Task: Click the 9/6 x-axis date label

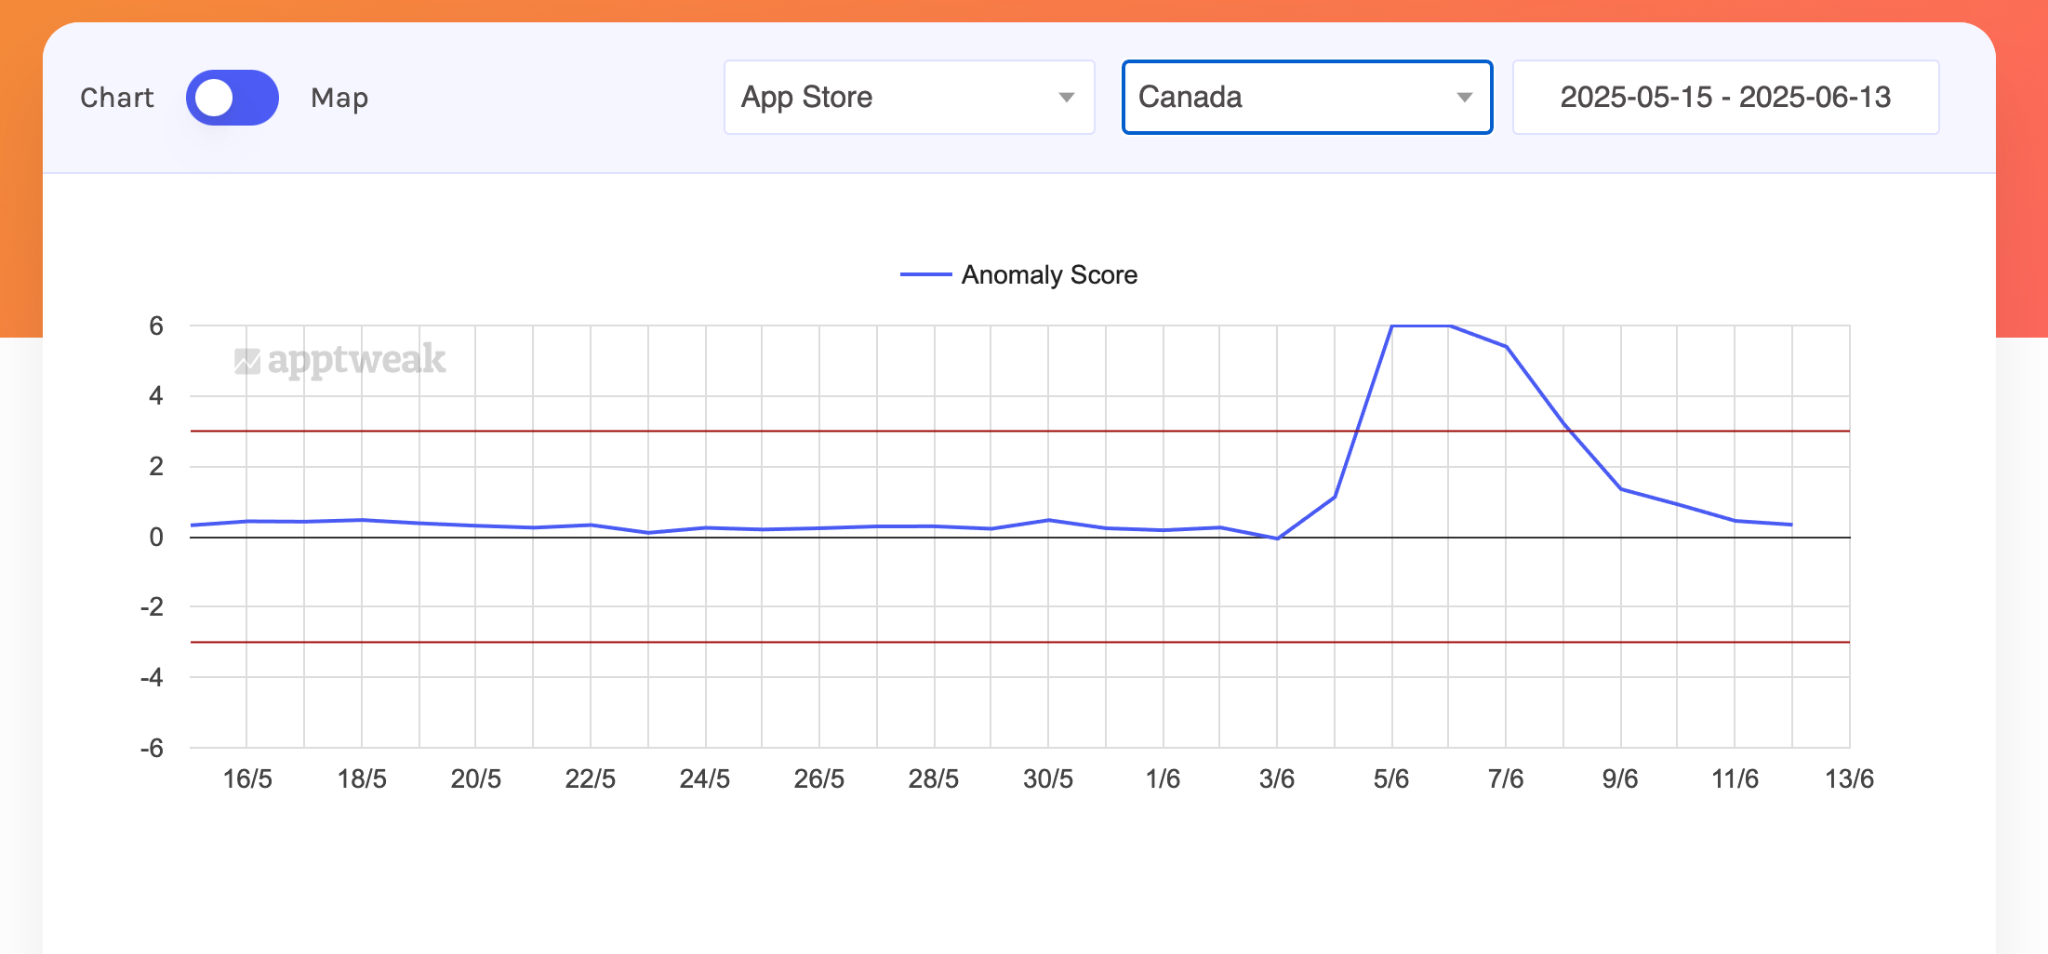Action: [1620, 779]
